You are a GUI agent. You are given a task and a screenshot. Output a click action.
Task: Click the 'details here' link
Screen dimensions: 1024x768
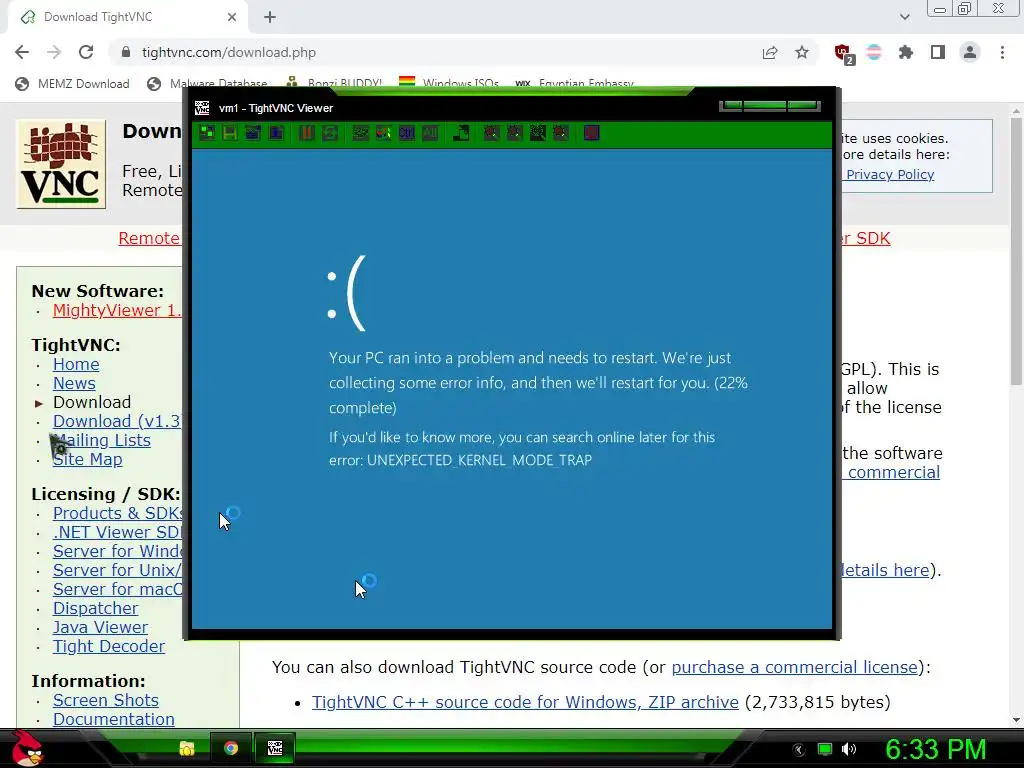(x=885, y=570)
